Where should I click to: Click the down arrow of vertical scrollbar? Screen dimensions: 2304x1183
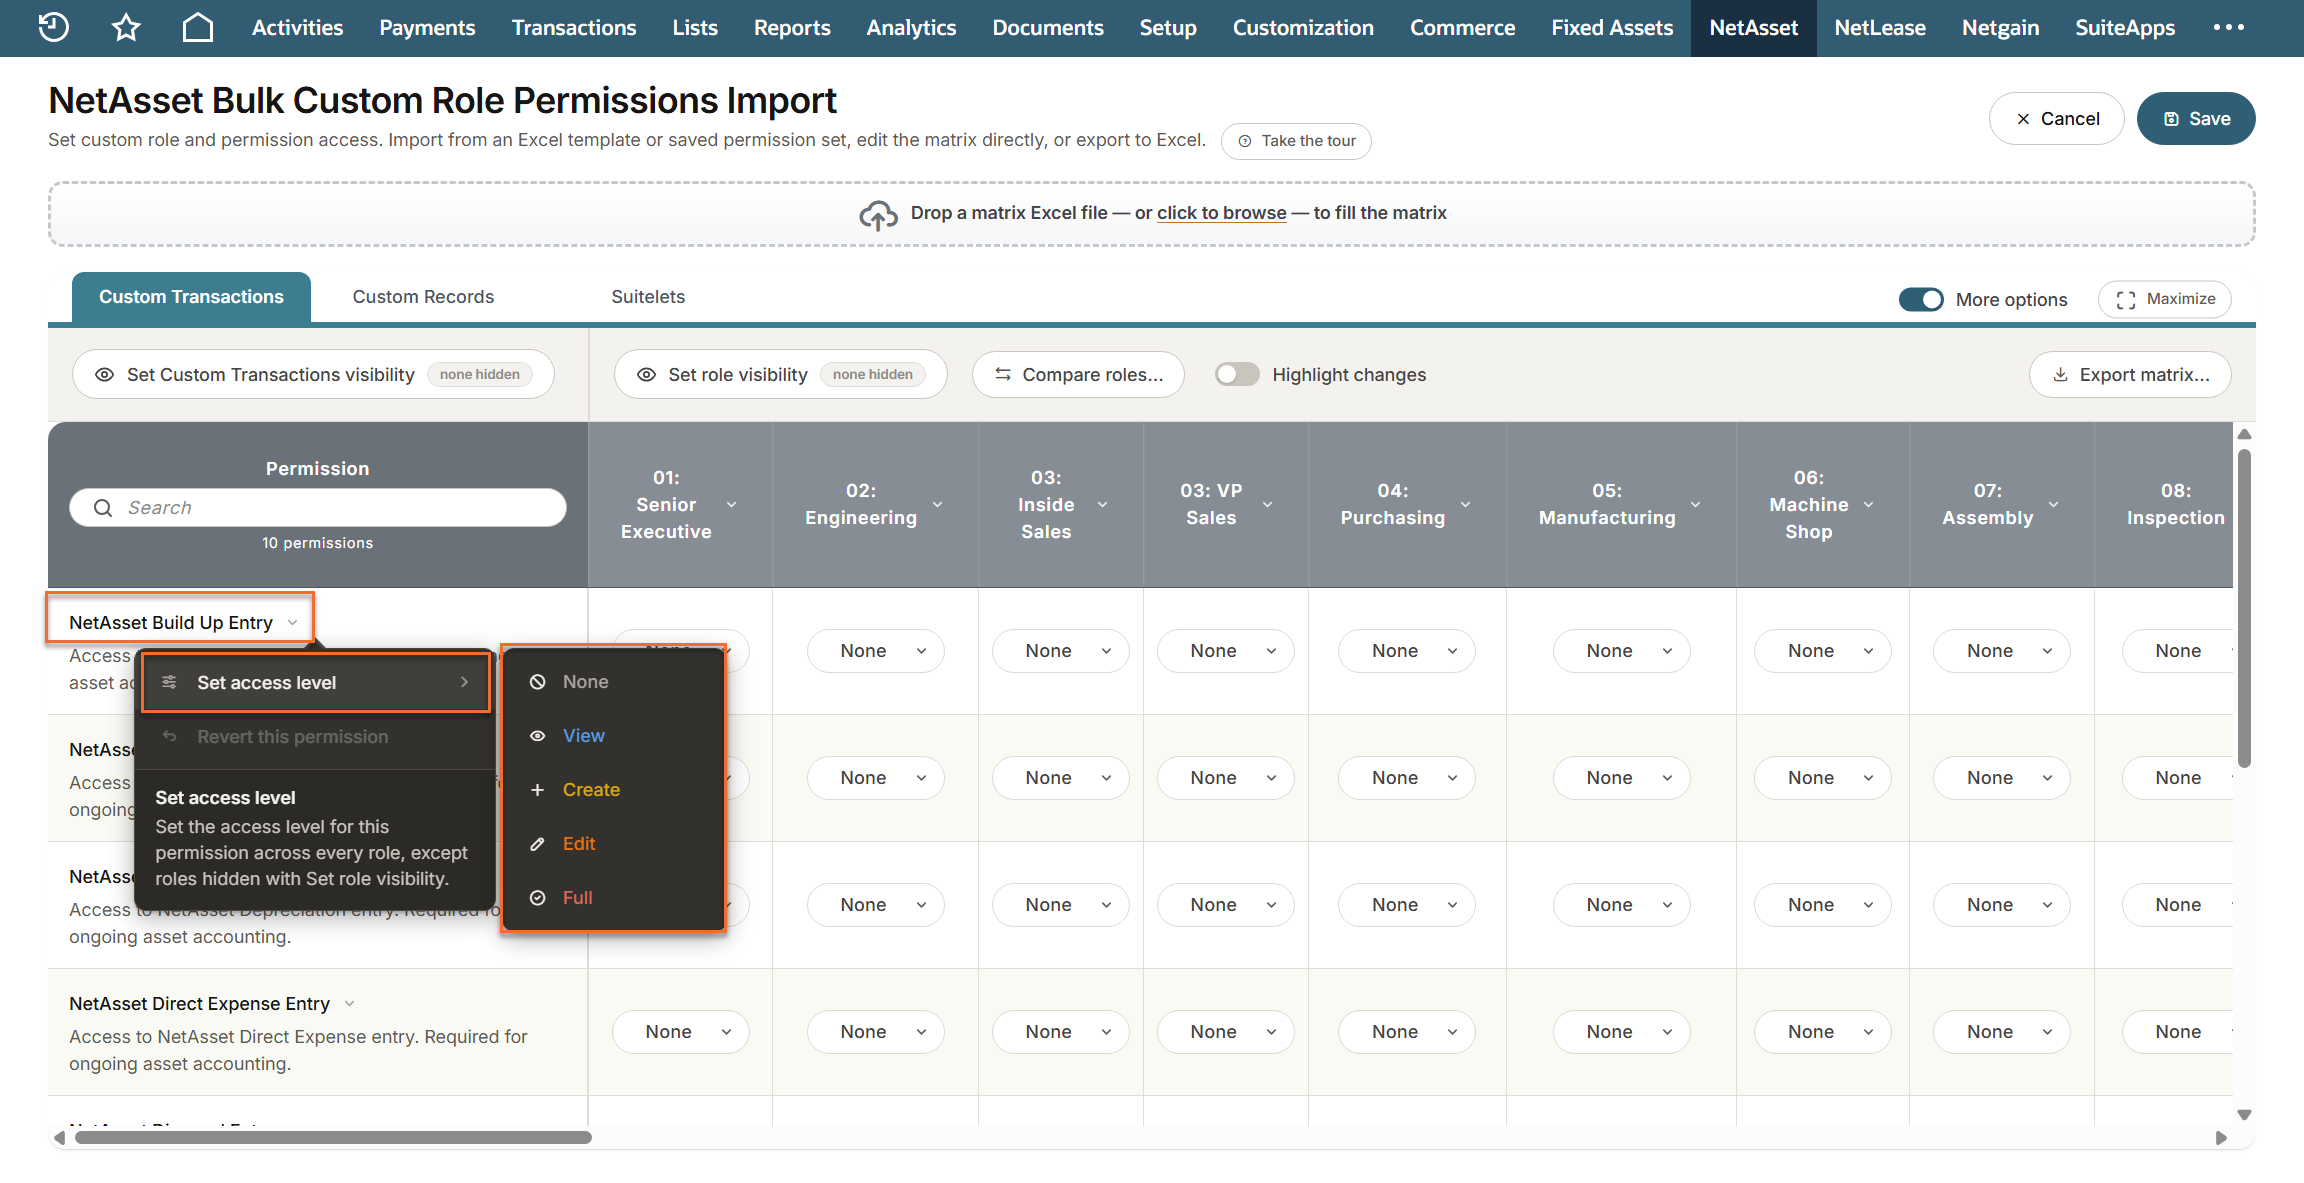(2244, 1115)
